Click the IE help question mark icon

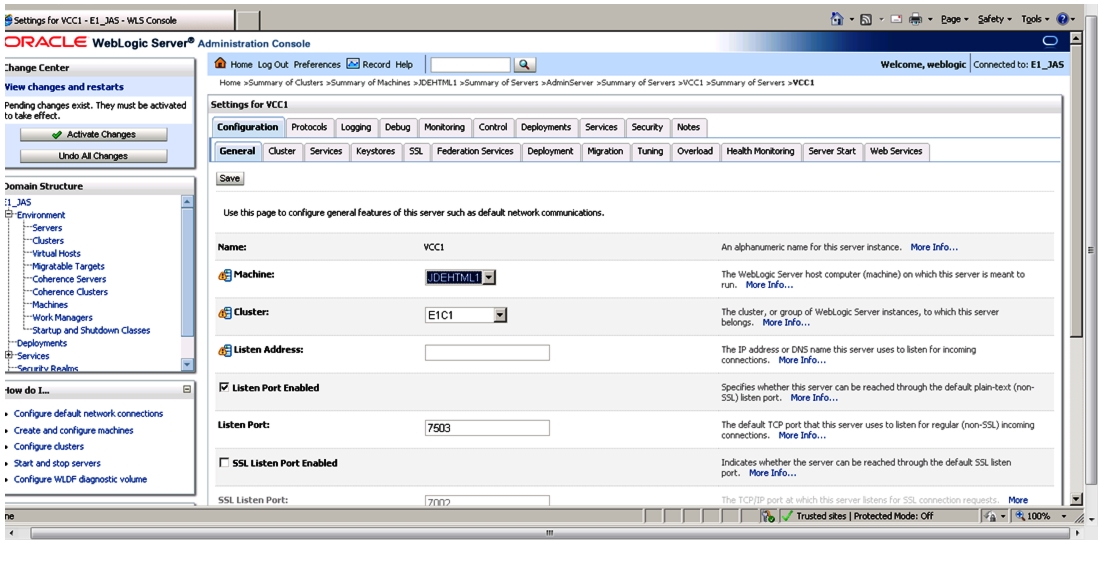click(1062, 20)
